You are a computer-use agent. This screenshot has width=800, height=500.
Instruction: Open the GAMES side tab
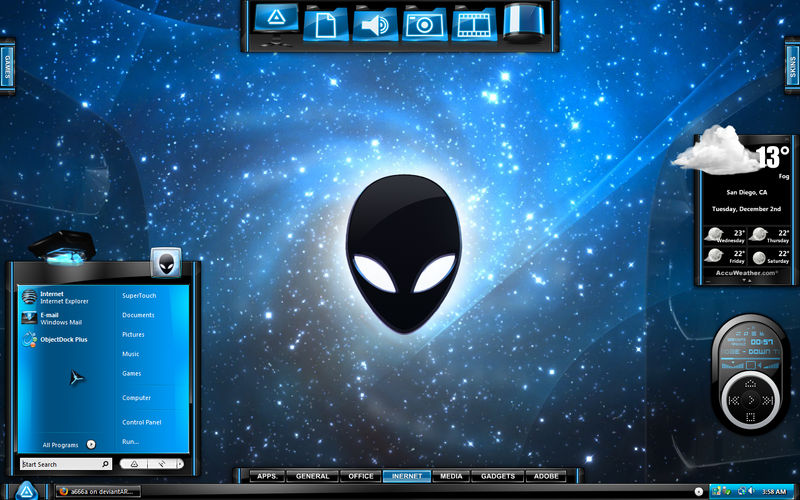(7, 67)
